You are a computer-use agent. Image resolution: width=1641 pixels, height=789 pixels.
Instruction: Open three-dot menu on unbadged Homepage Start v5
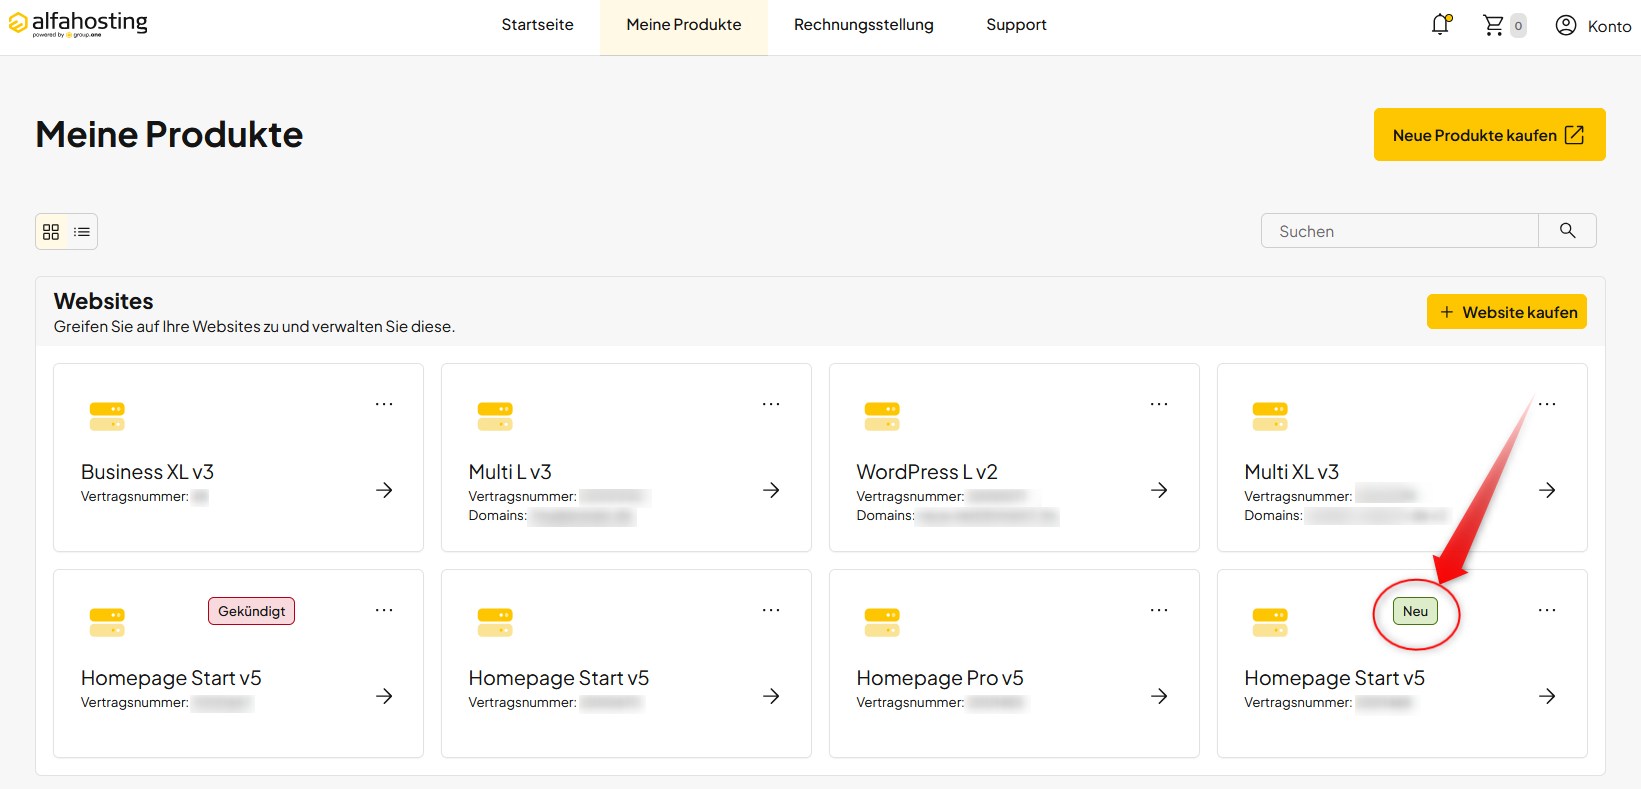(771, 610)
